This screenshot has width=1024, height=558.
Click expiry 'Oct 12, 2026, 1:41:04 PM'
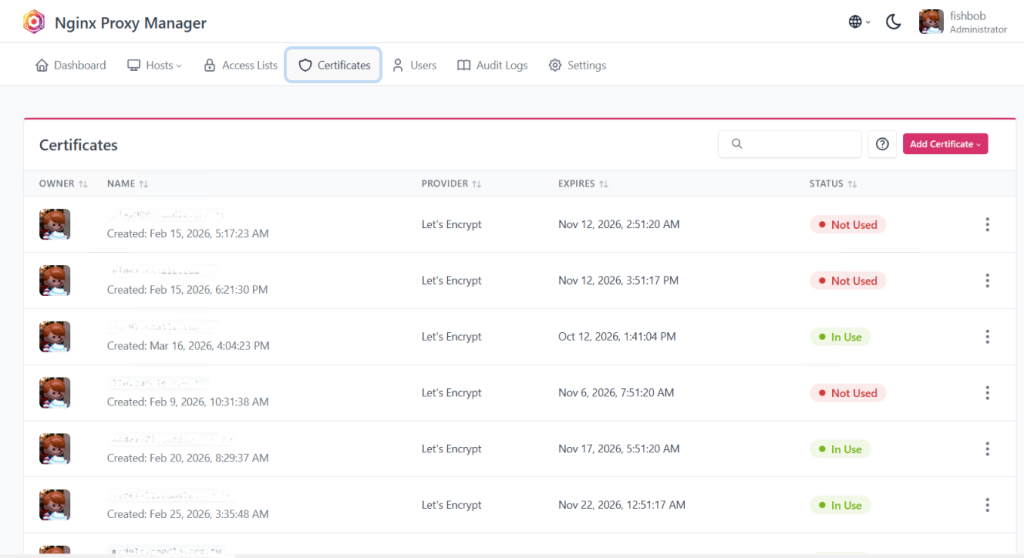616,336
